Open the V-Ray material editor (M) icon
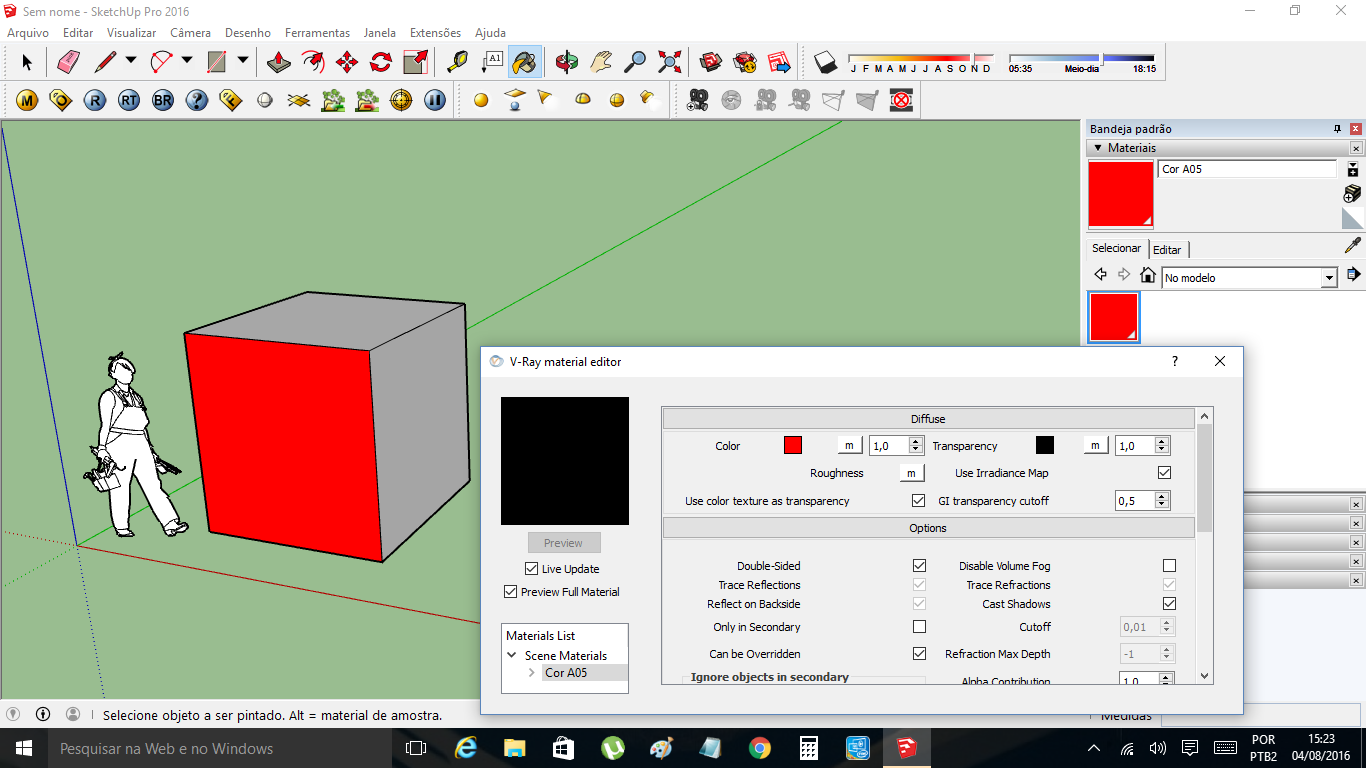The image size is (1366, 768). click(x=27, y=100)
